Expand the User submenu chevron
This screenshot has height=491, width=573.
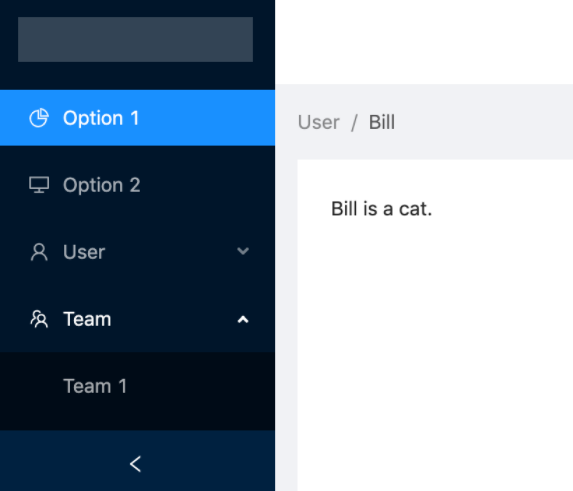click(243, 251)
